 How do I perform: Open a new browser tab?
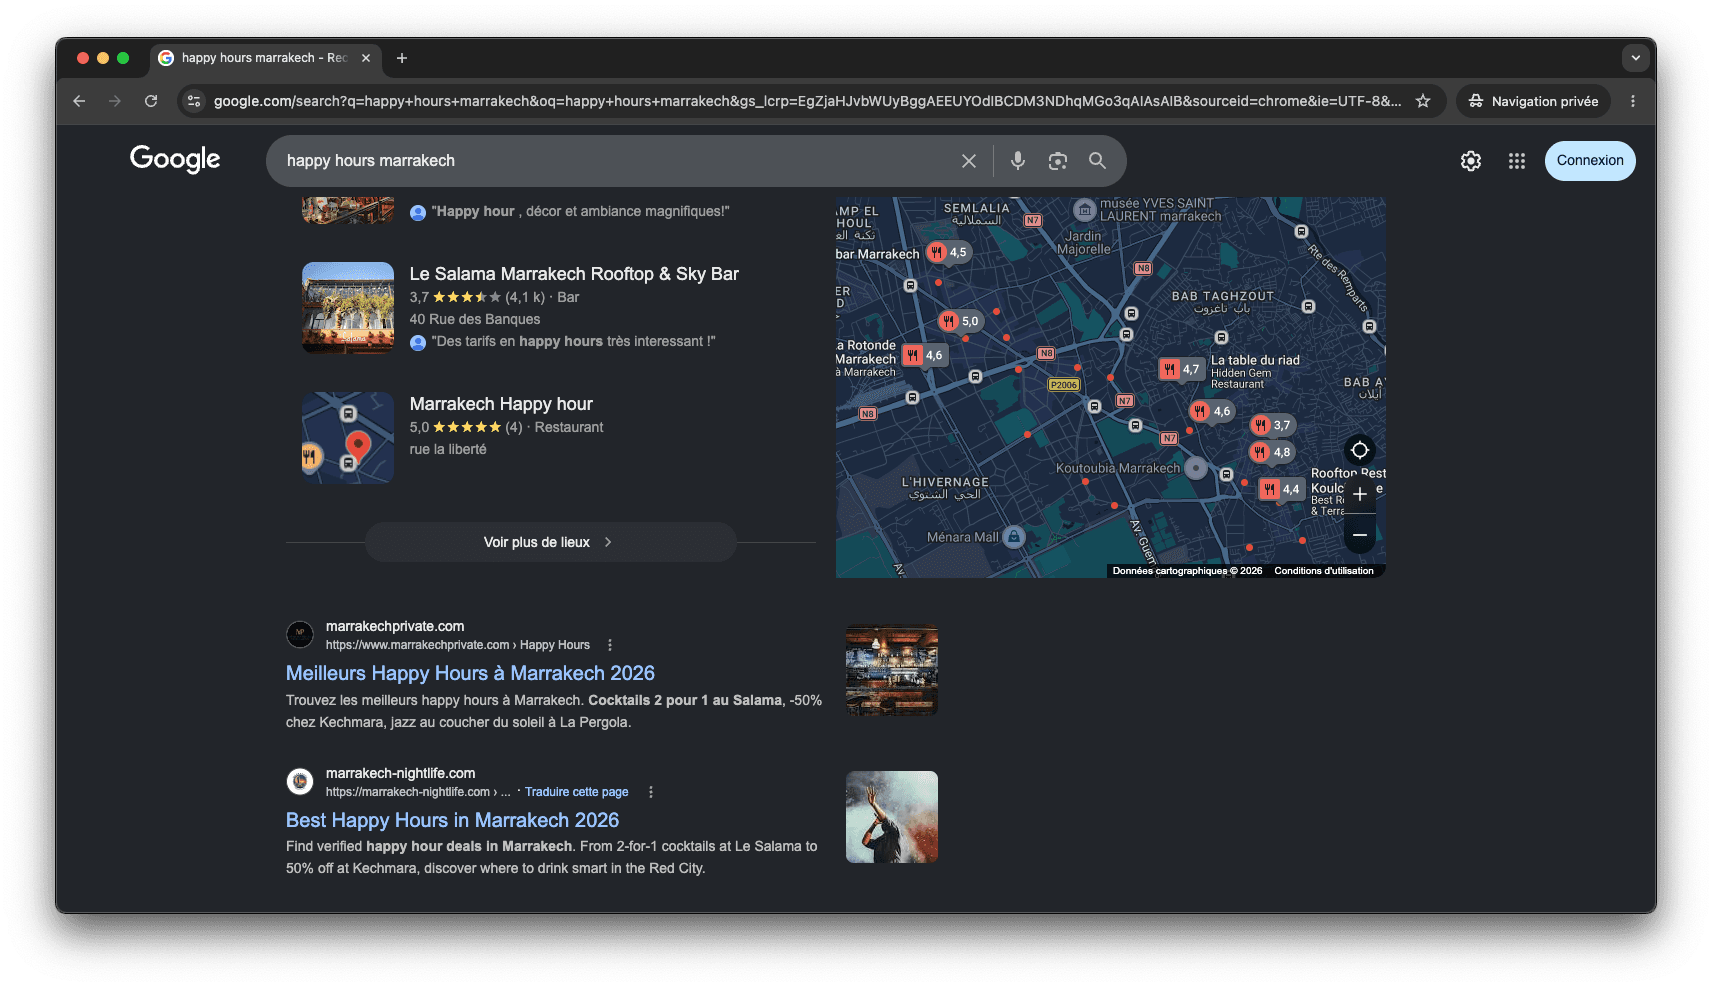click(x=402, y=58)
